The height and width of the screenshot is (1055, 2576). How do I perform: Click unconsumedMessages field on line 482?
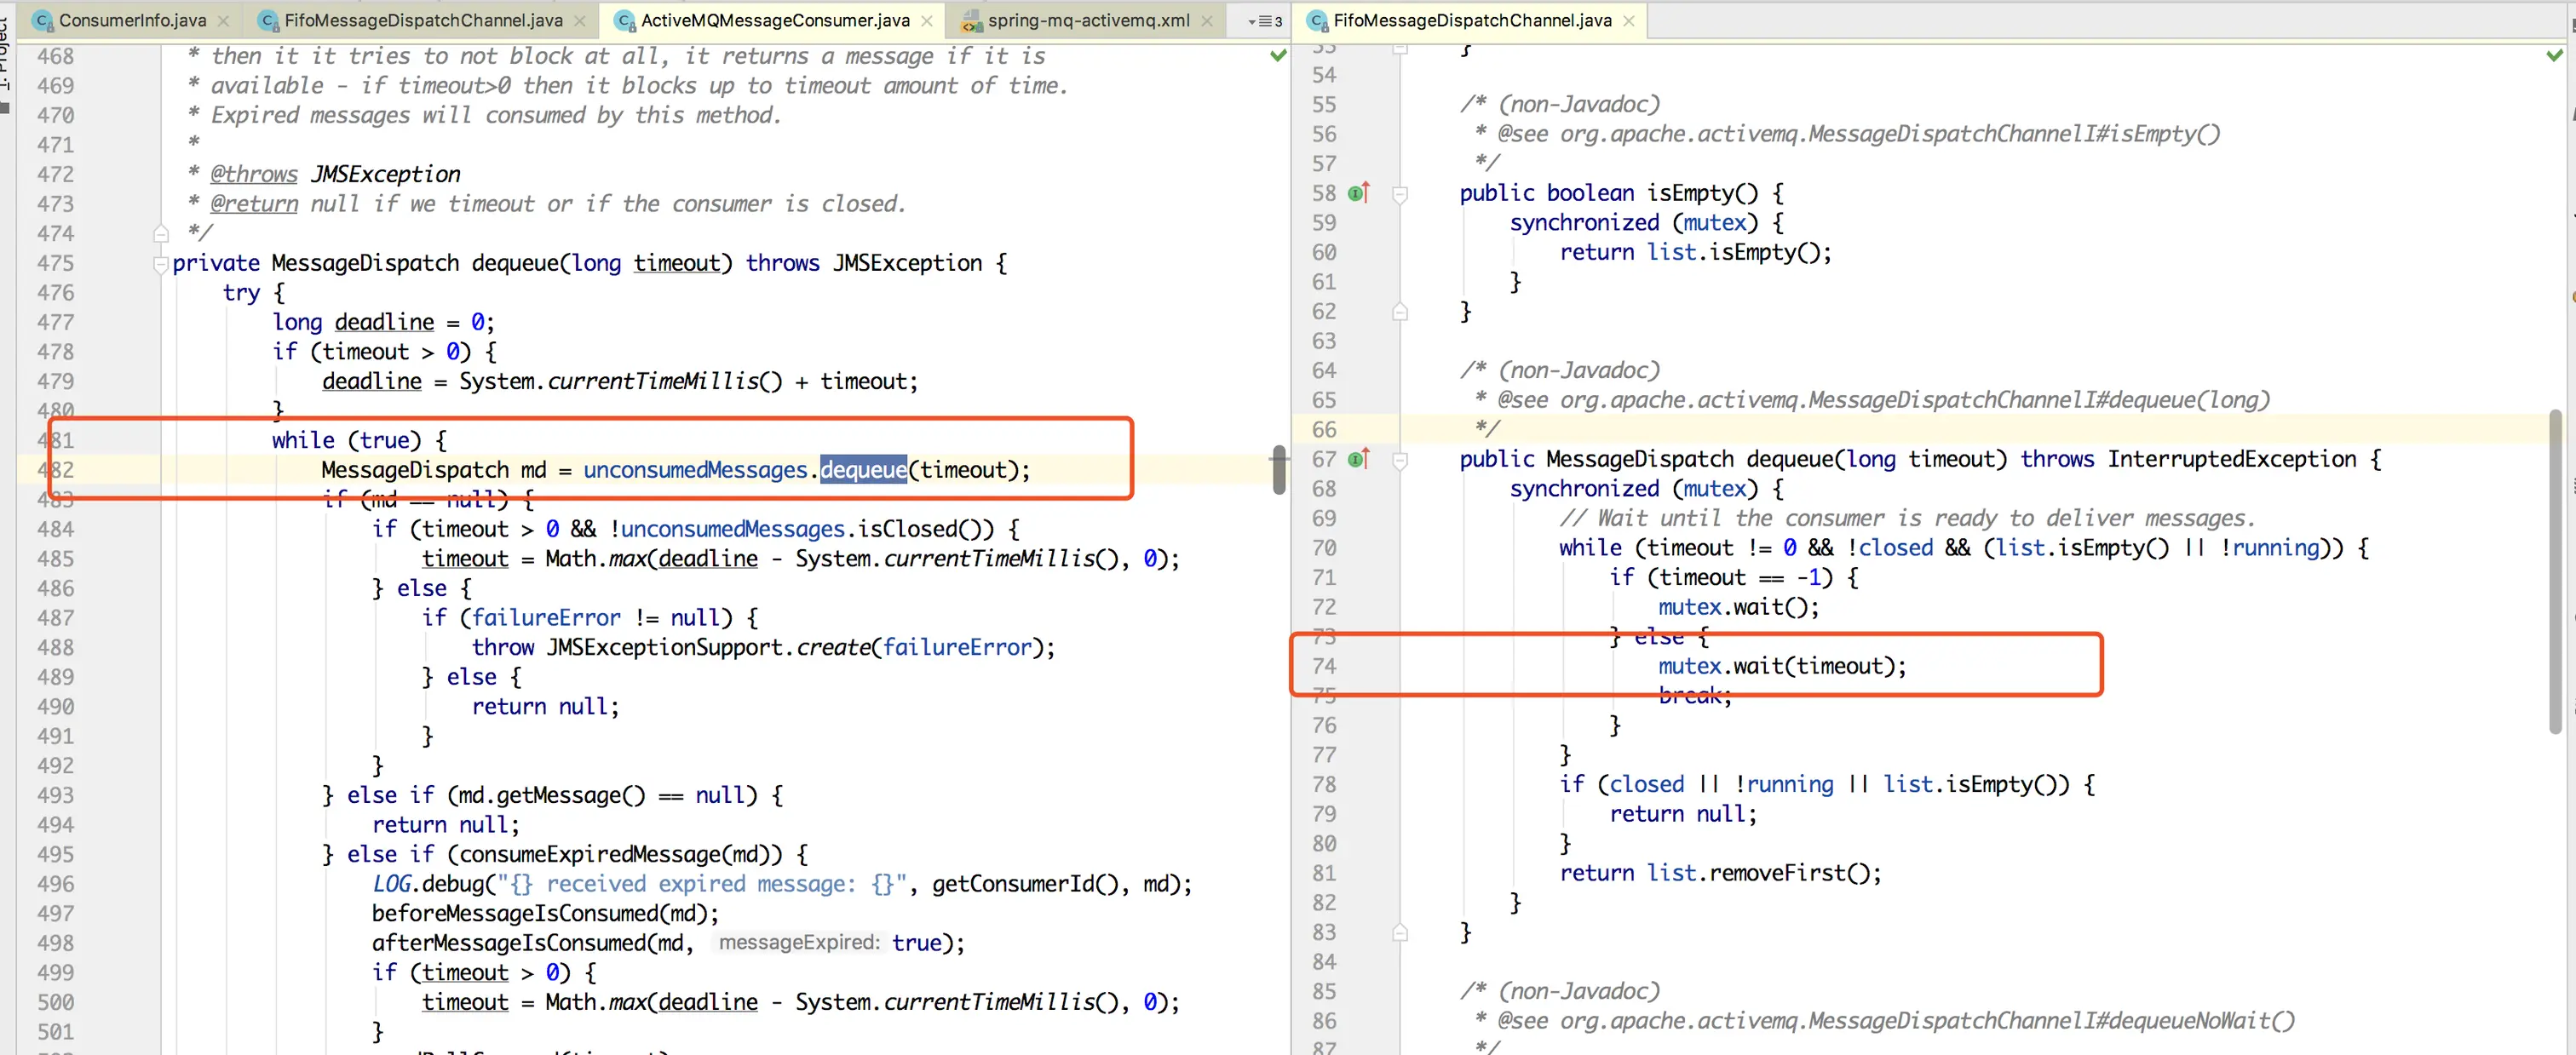point(694,470)
